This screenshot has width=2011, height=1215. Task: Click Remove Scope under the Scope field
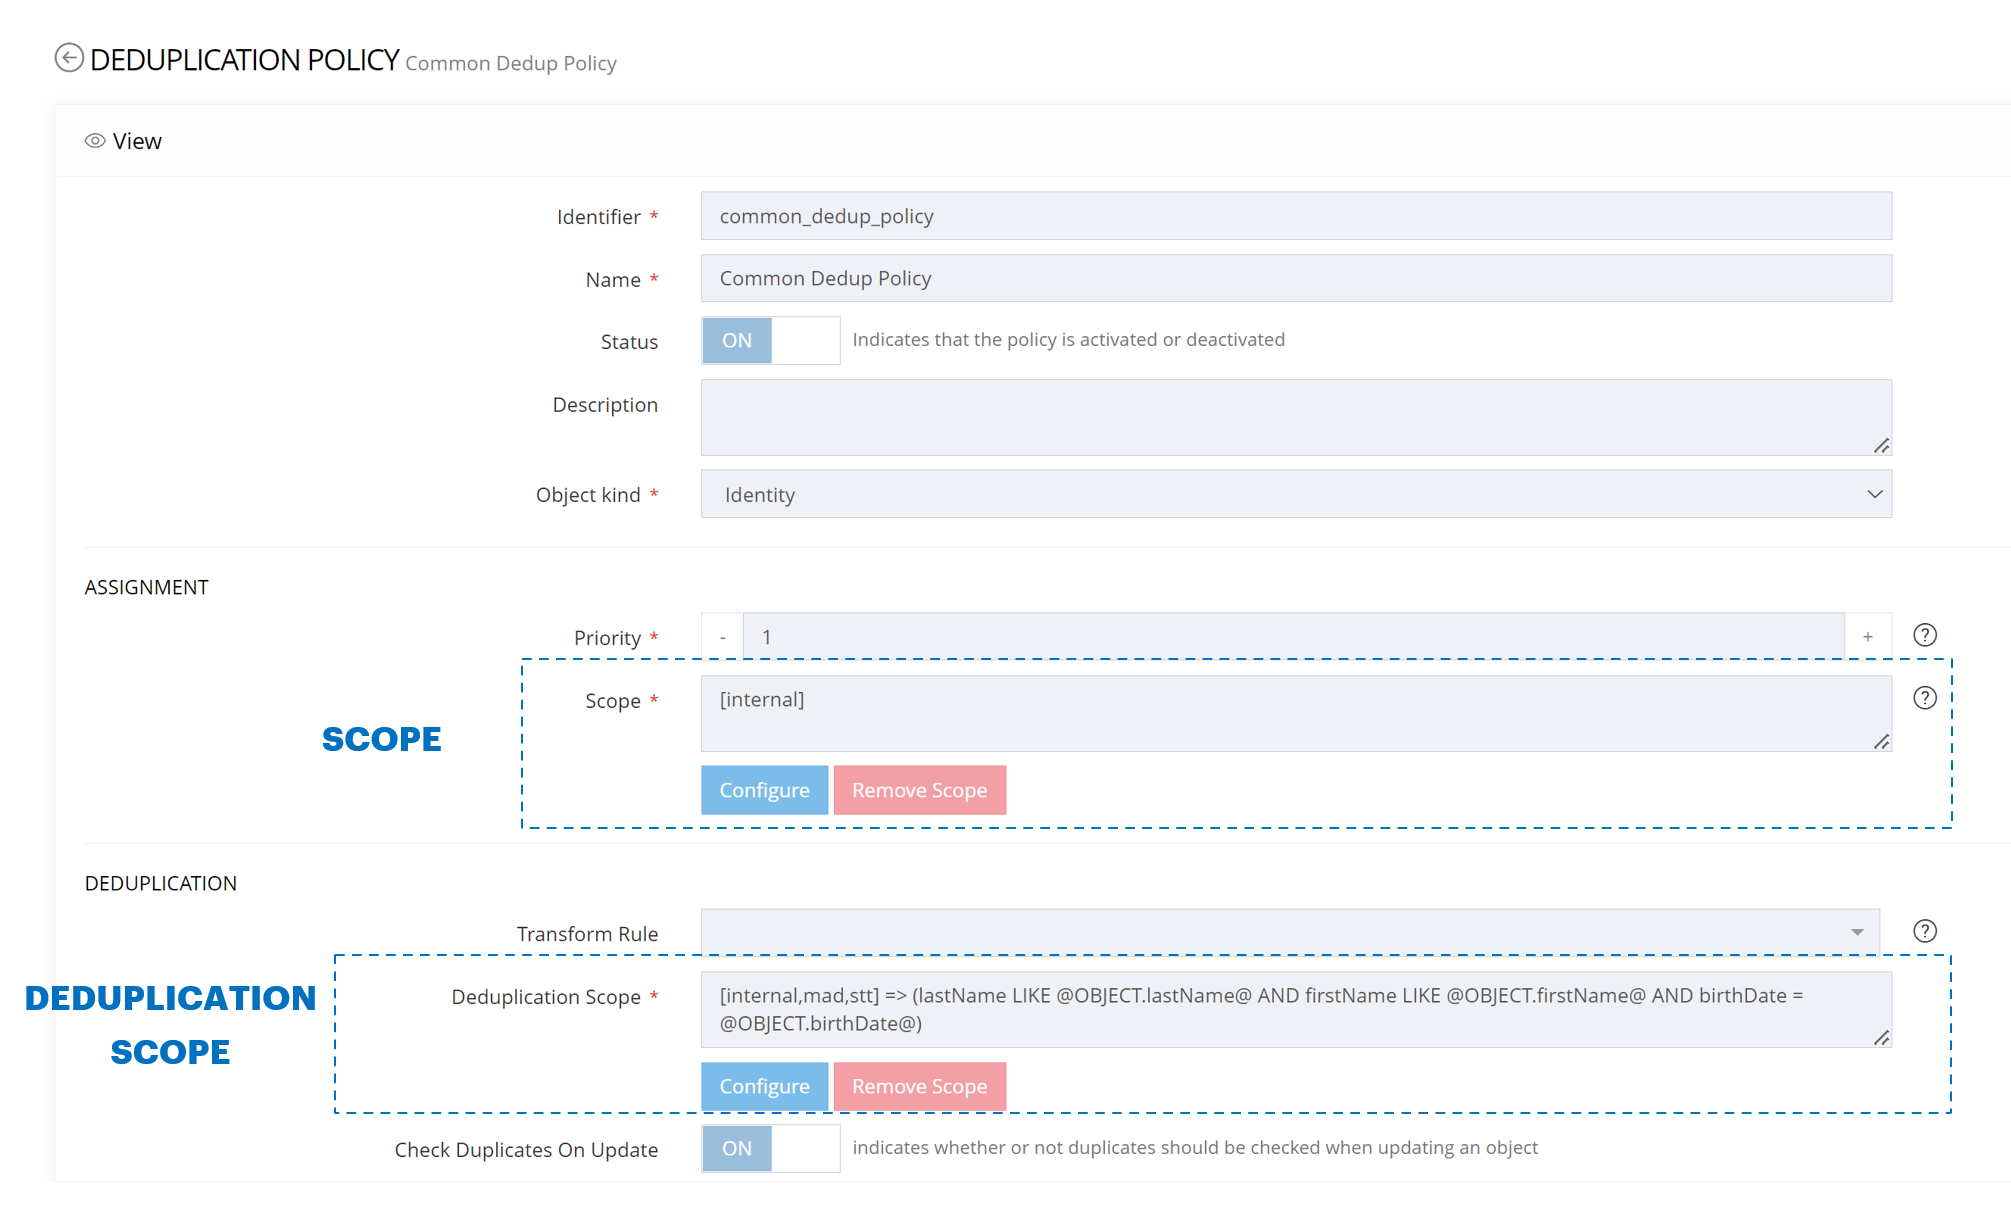click(919, 790)
